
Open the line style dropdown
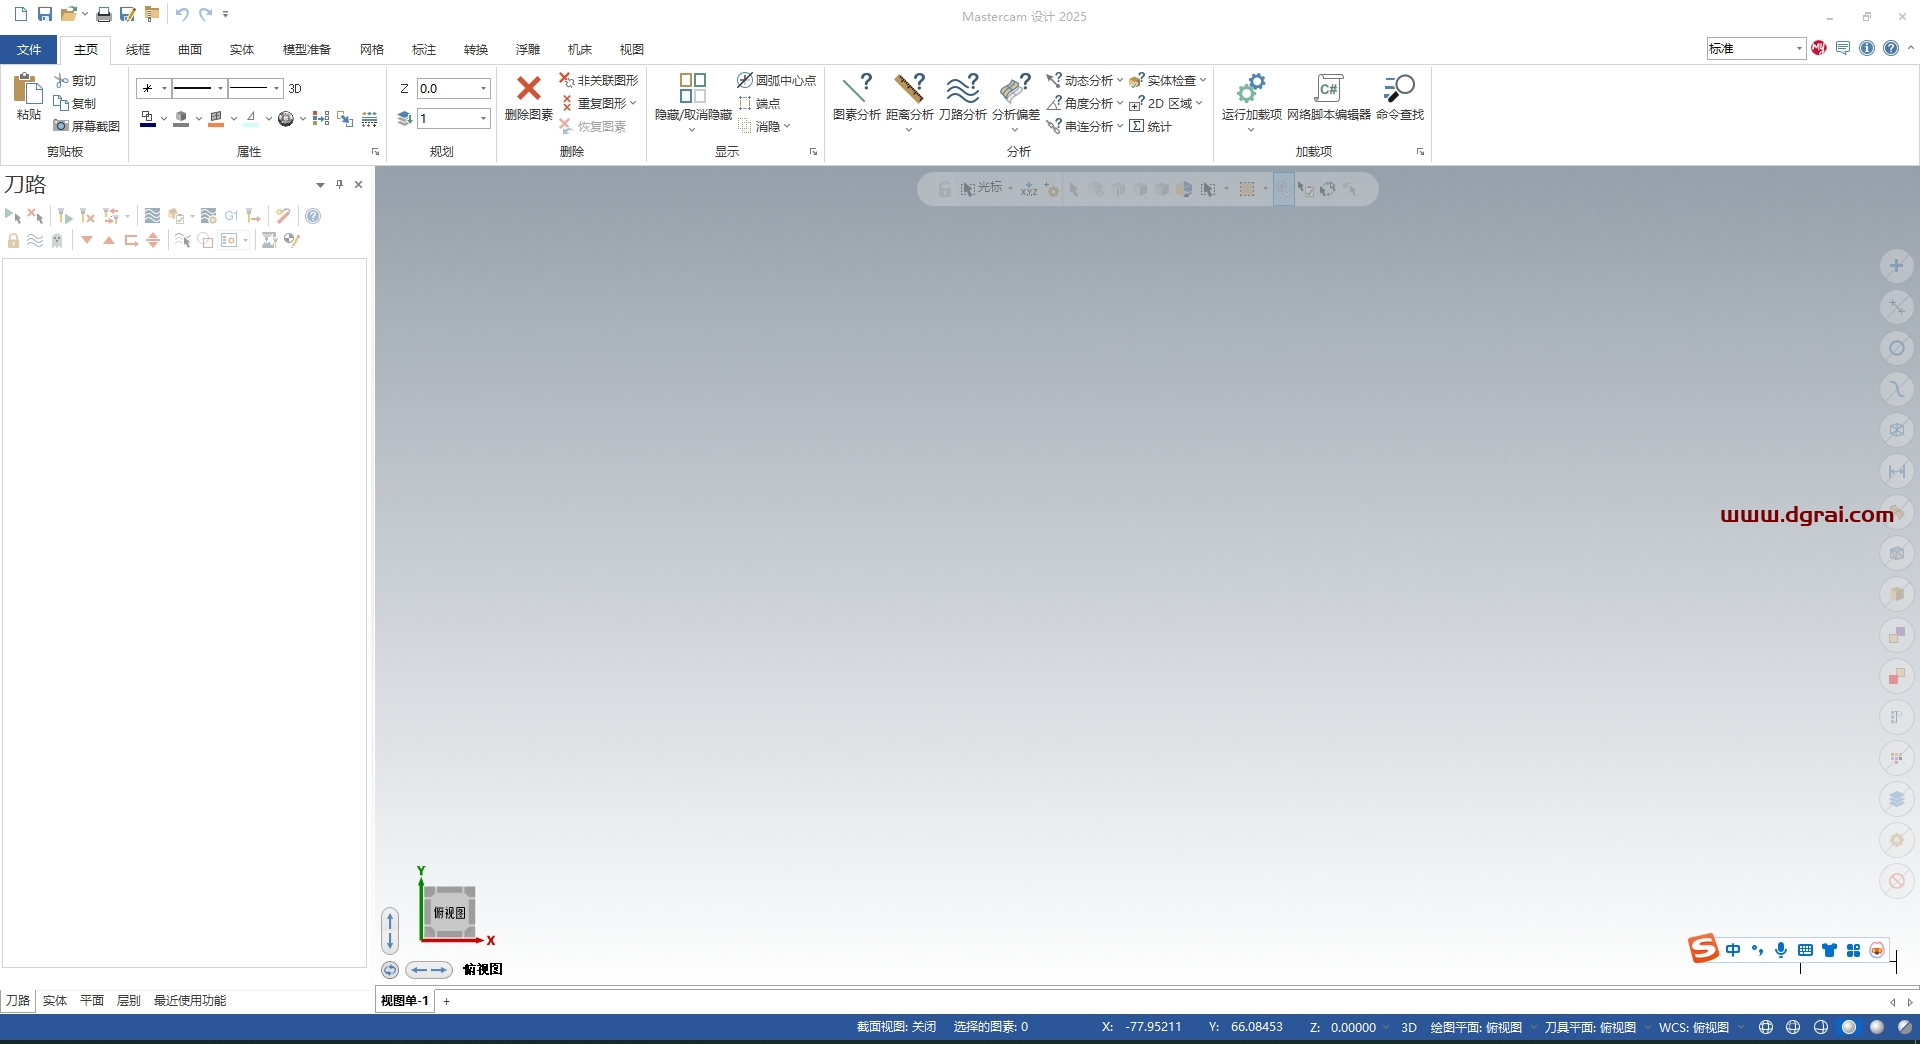[x=220, y=89]
